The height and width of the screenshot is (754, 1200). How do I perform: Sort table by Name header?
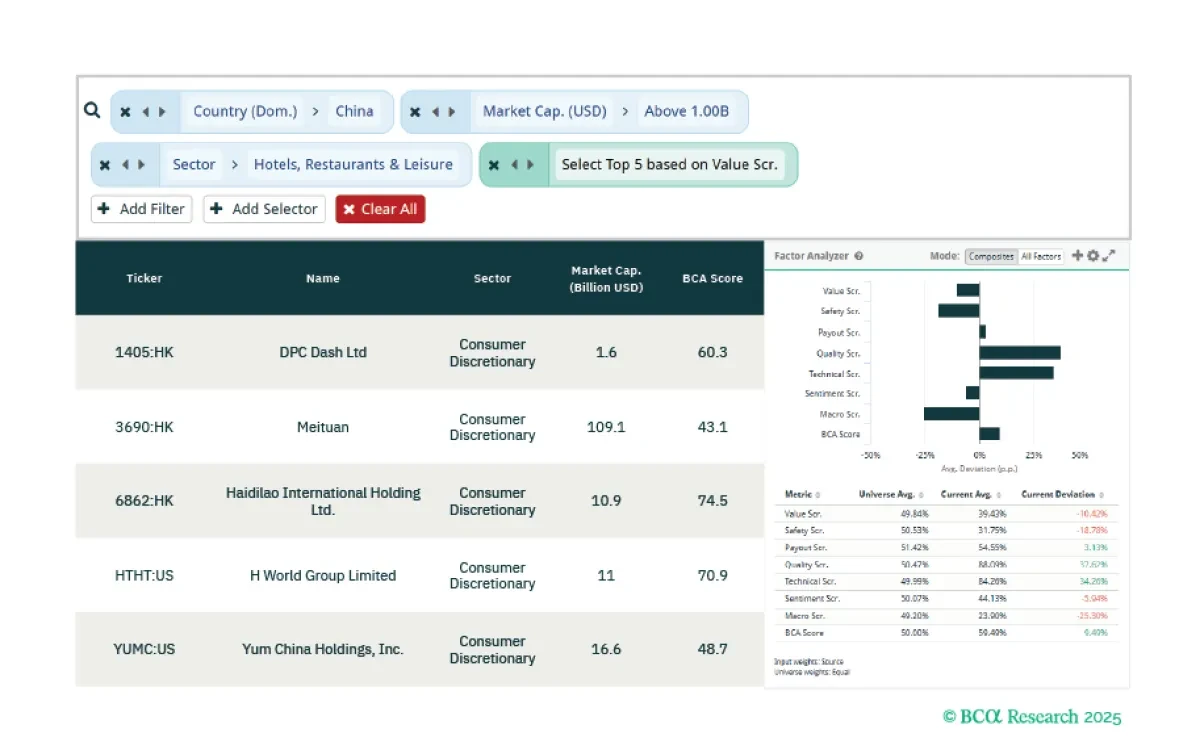(x=323, y=279)
